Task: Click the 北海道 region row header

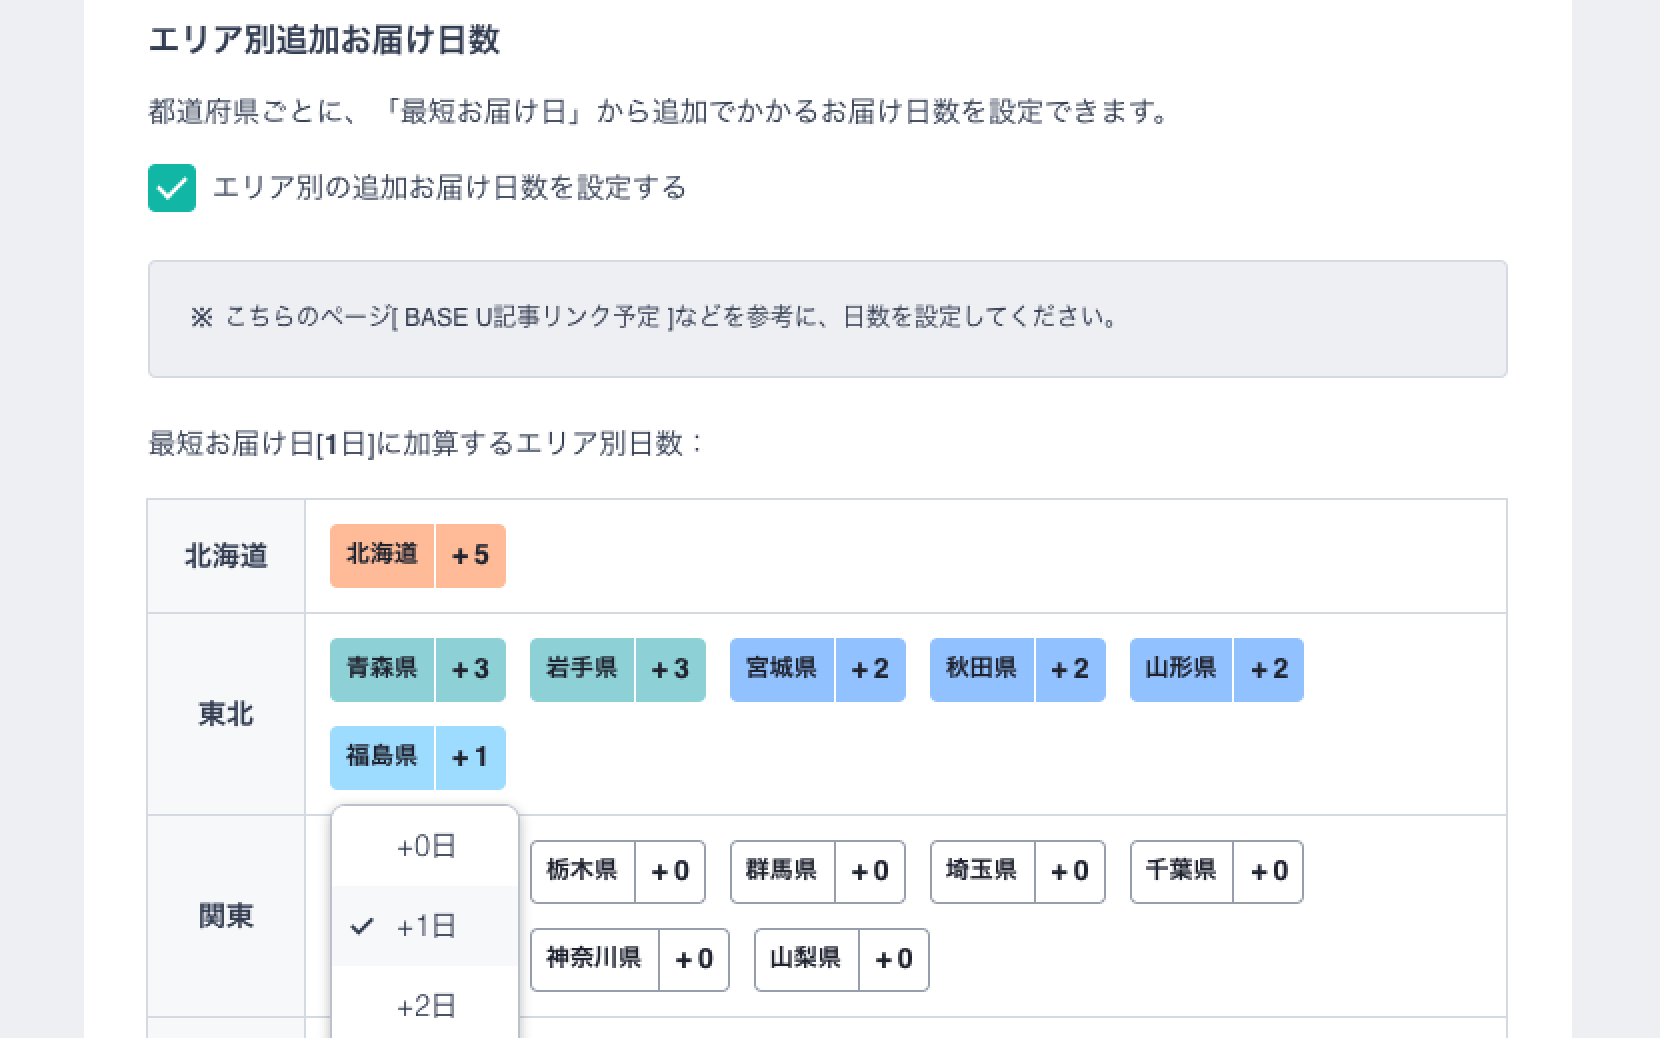Action: click(x=226, y=556)
